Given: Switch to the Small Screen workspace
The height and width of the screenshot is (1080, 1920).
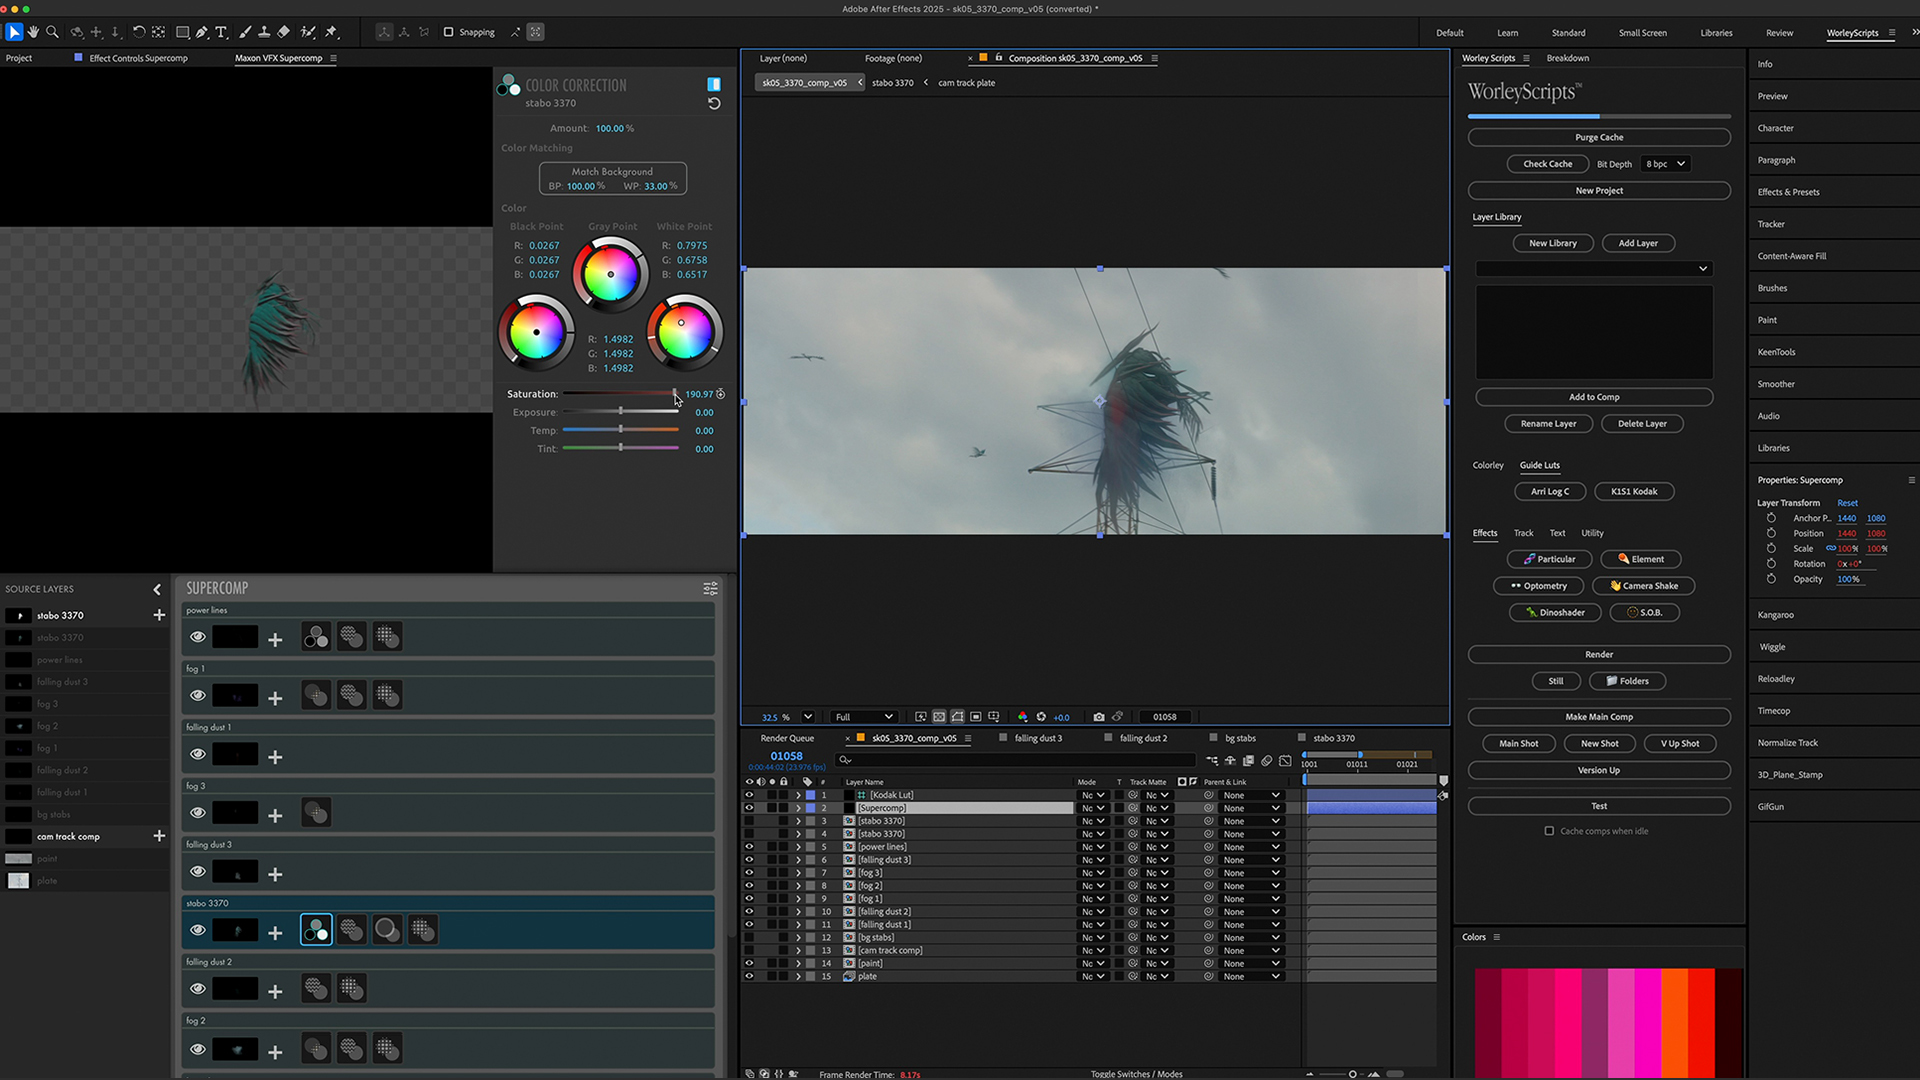Looking at the screenshot, I should [1642, 33].
